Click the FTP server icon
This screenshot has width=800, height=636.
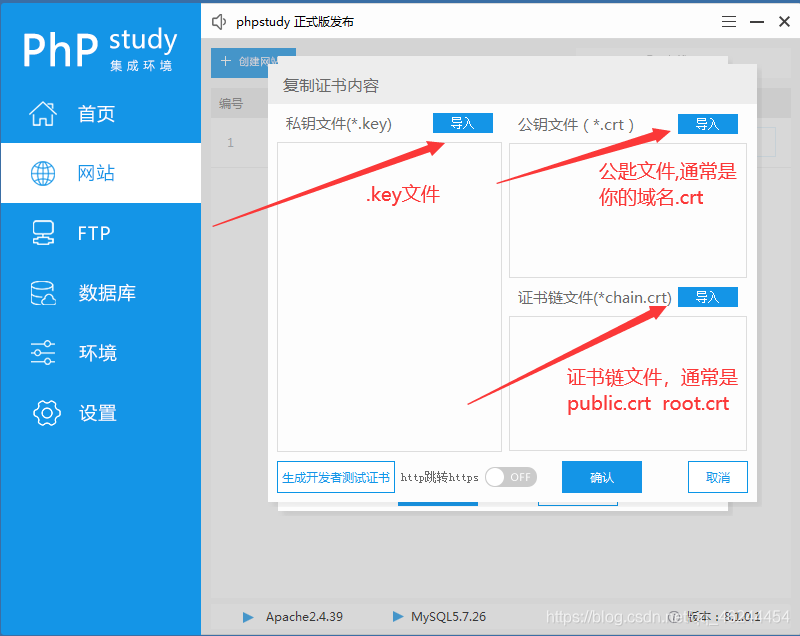tap(43, 233)
